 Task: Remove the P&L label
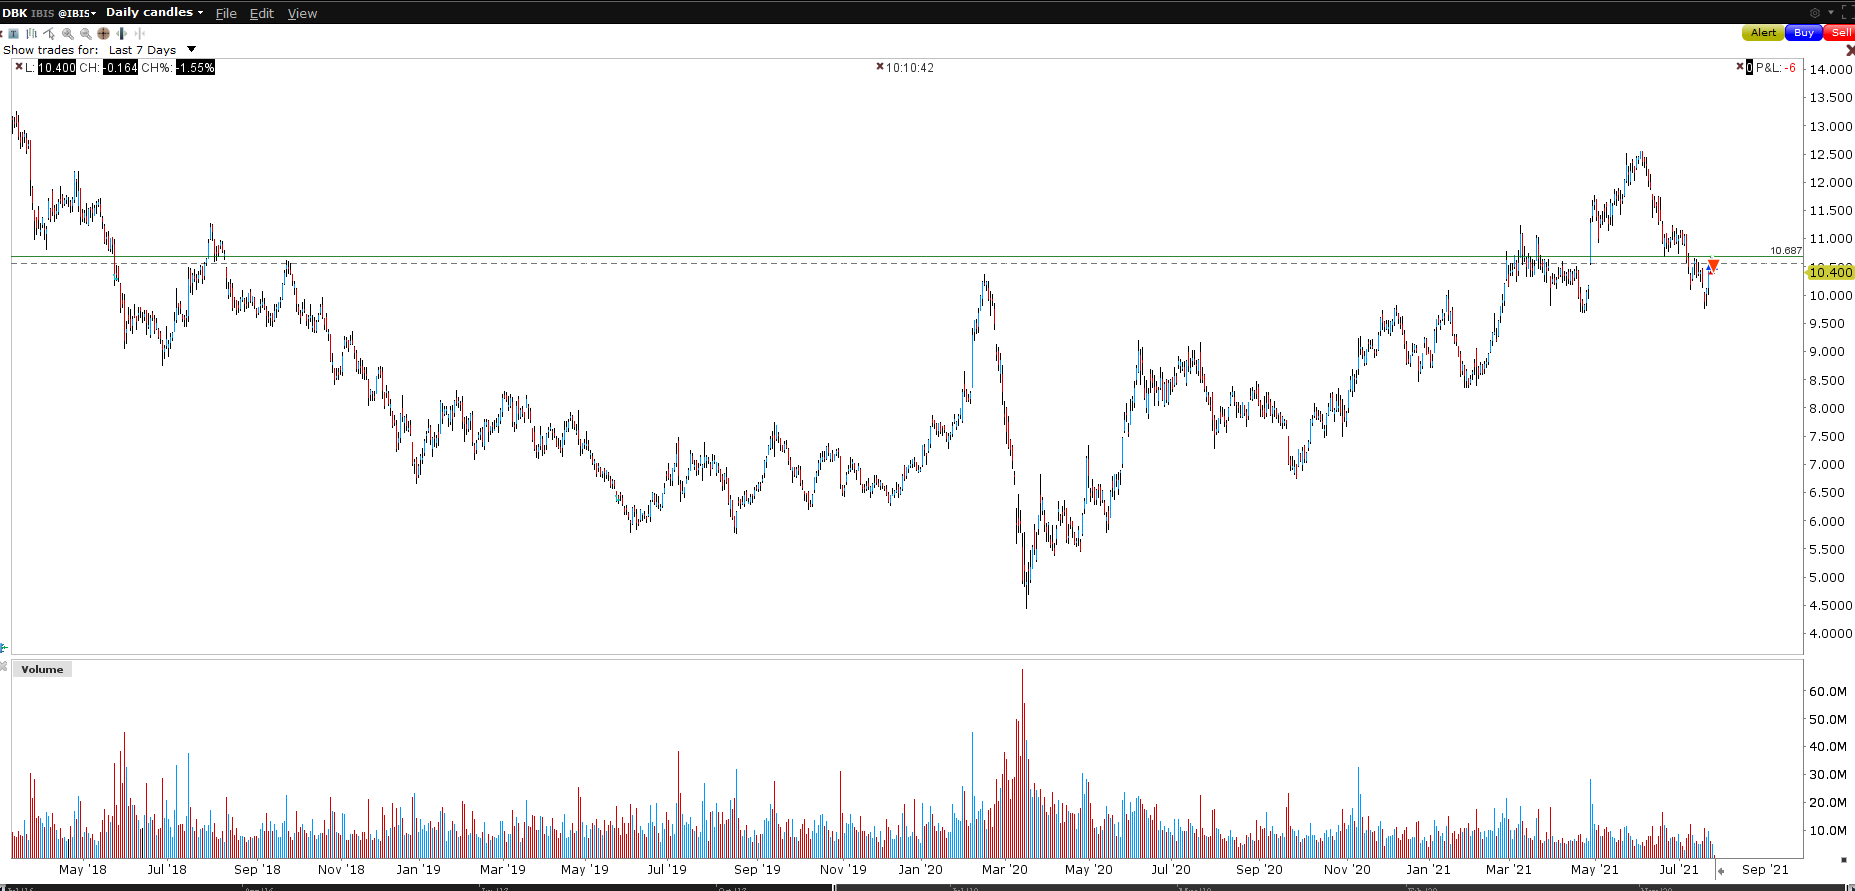coord(1740,66)
